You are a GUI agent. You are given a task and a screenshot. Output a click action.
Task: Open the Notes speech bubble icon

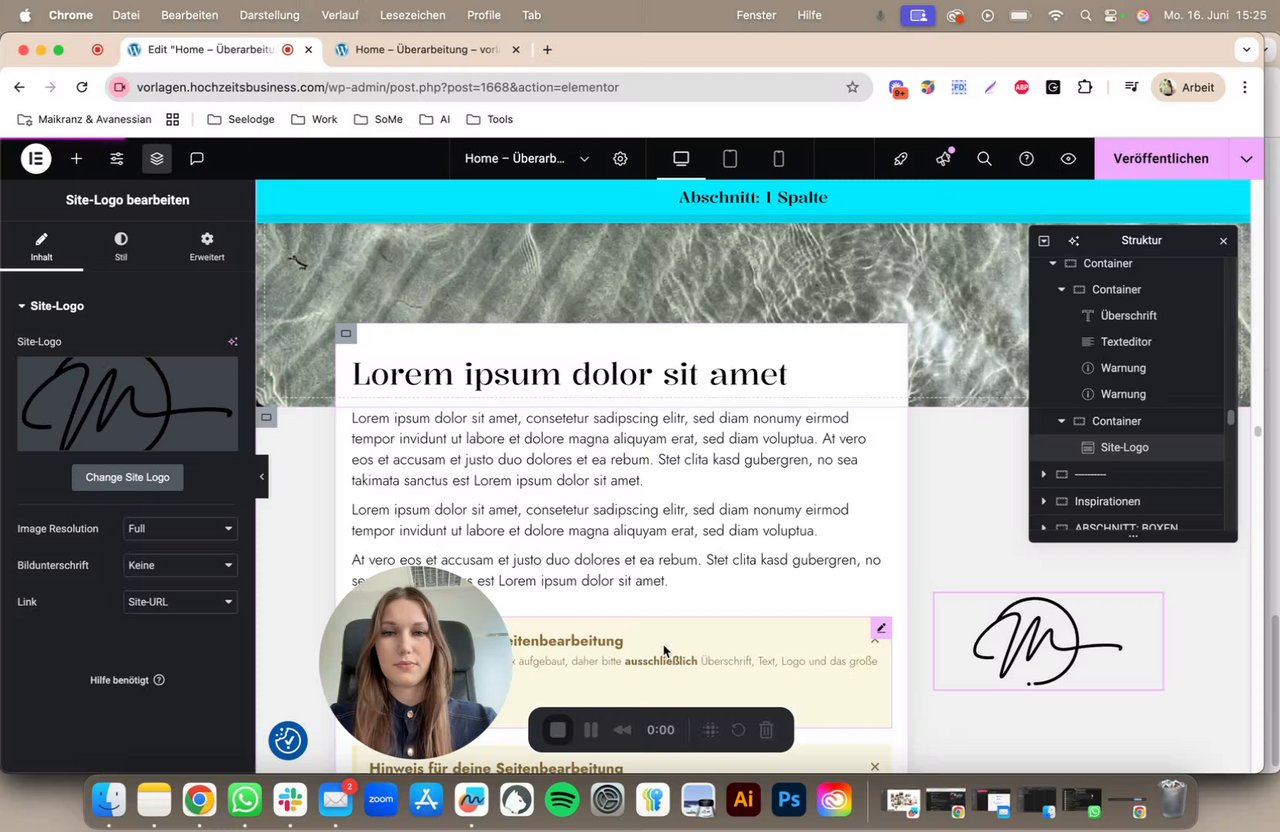coord(197,158)
